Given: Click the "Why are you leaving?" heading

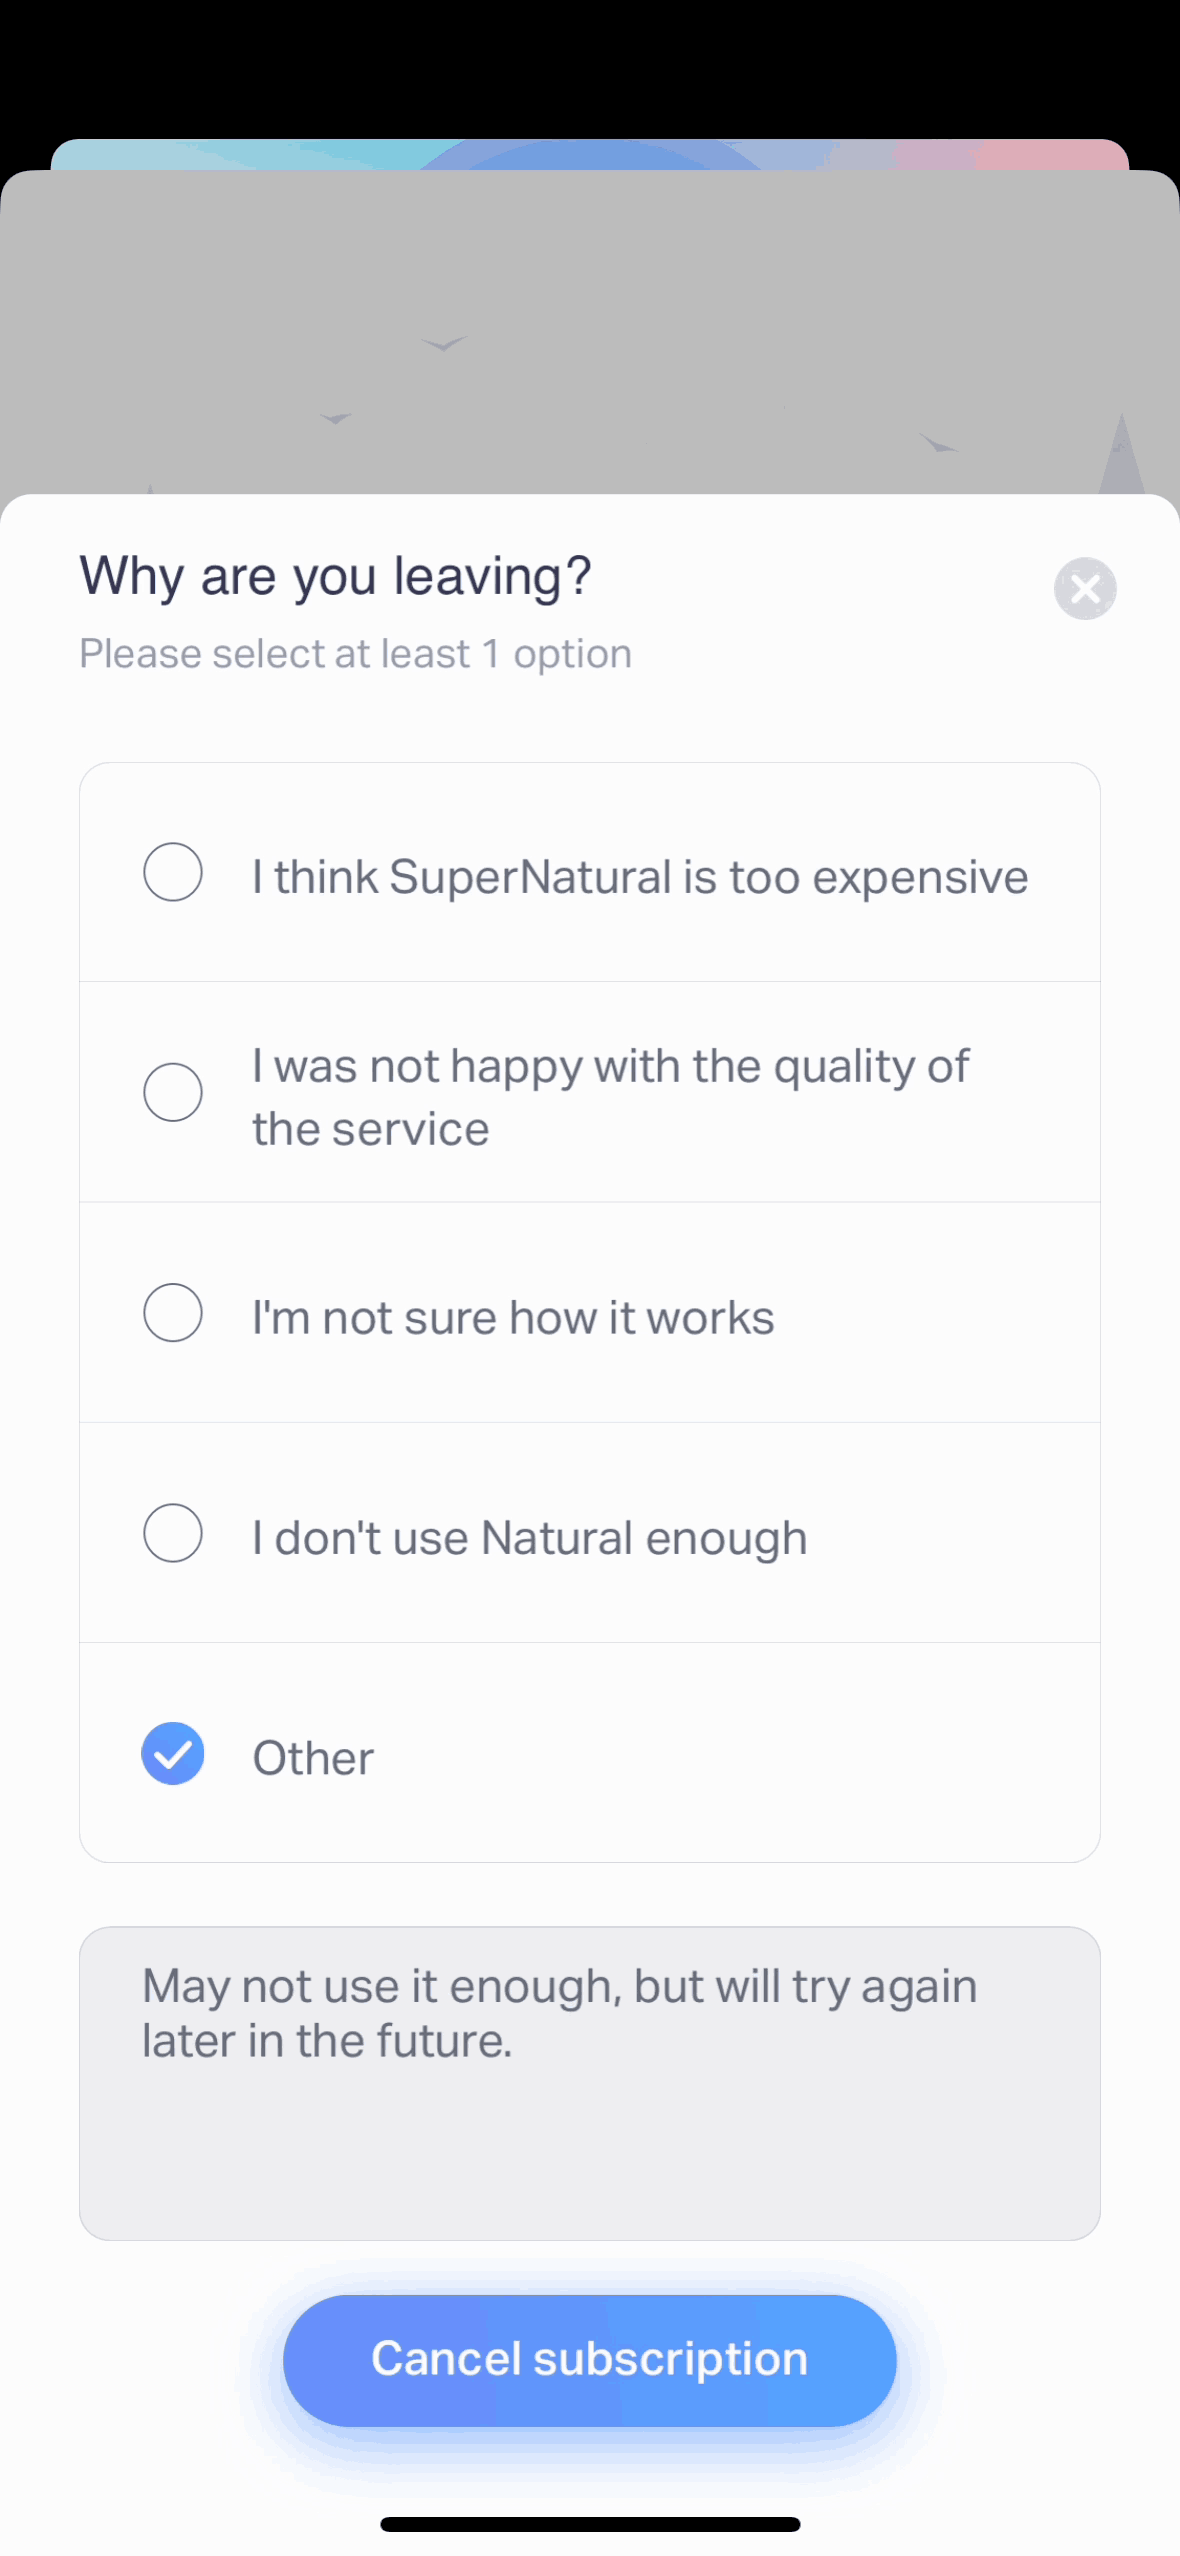Looking at the screenshot, I should (x=336, y=576).
